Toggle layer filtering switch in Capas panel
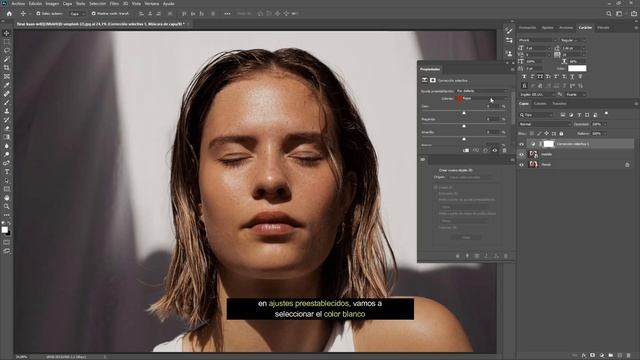The image size is (640, 360). [x=606, y=113]
